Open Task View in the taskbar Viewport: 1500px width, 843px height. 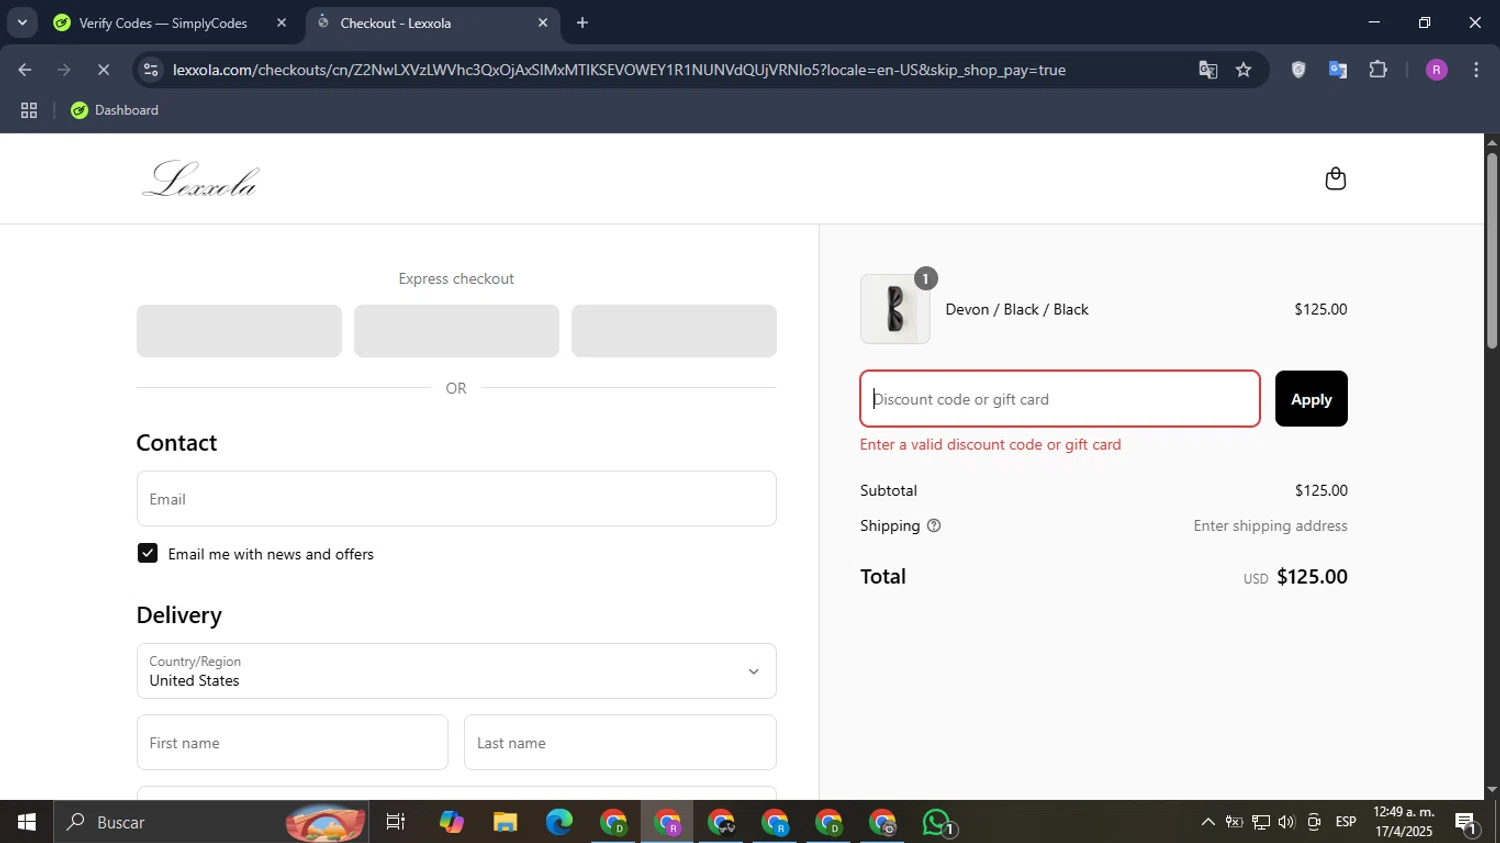click(396, 822)
